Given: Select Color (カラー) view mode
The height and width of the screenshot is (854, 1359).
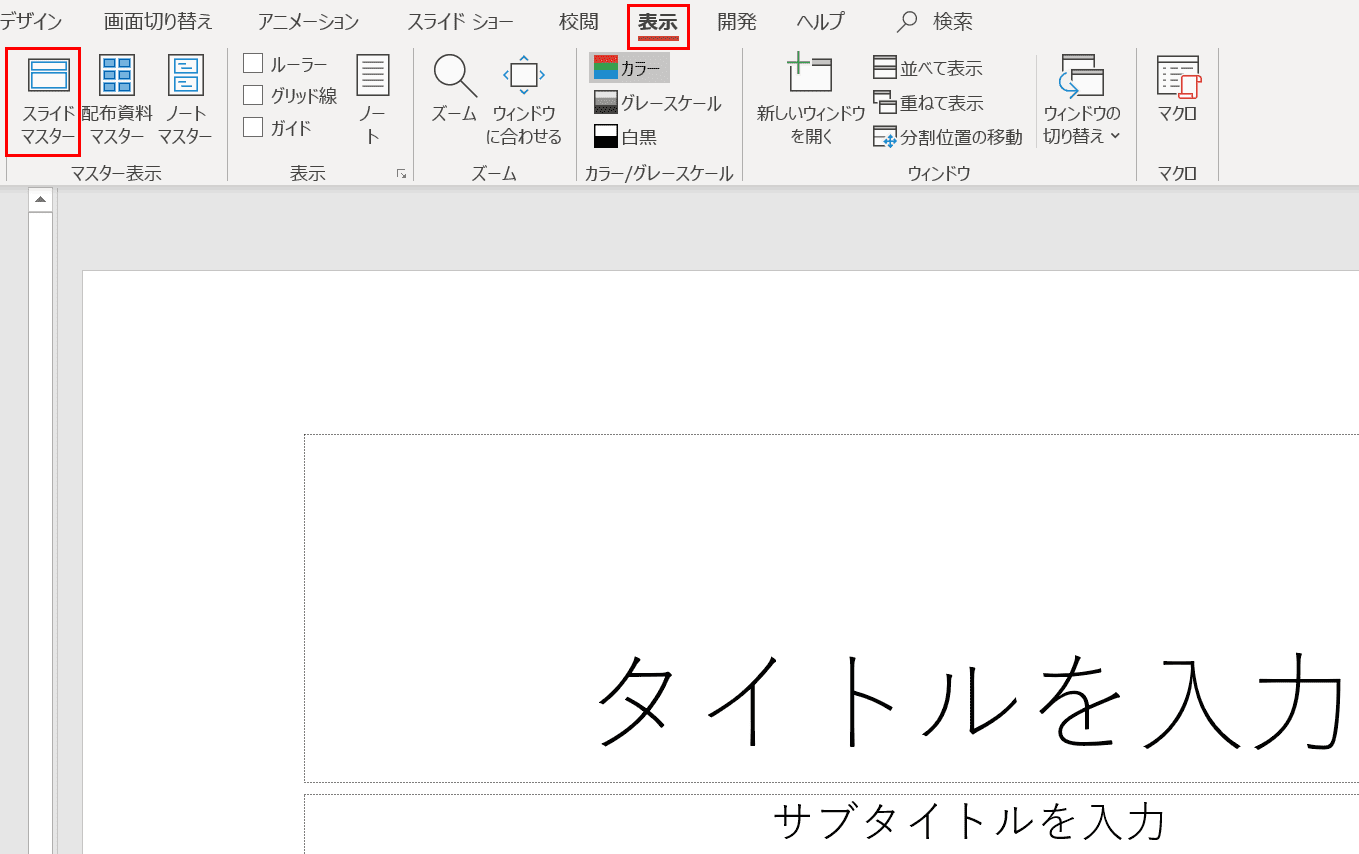Looking at the screenshot, I should [x=629, y=68].
